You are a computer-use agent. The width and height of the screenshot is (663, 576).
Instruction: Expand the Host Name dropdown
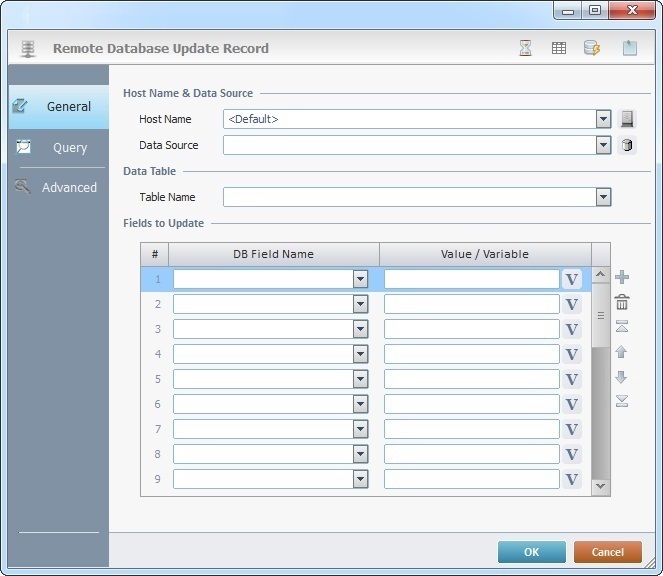(603, 119)
